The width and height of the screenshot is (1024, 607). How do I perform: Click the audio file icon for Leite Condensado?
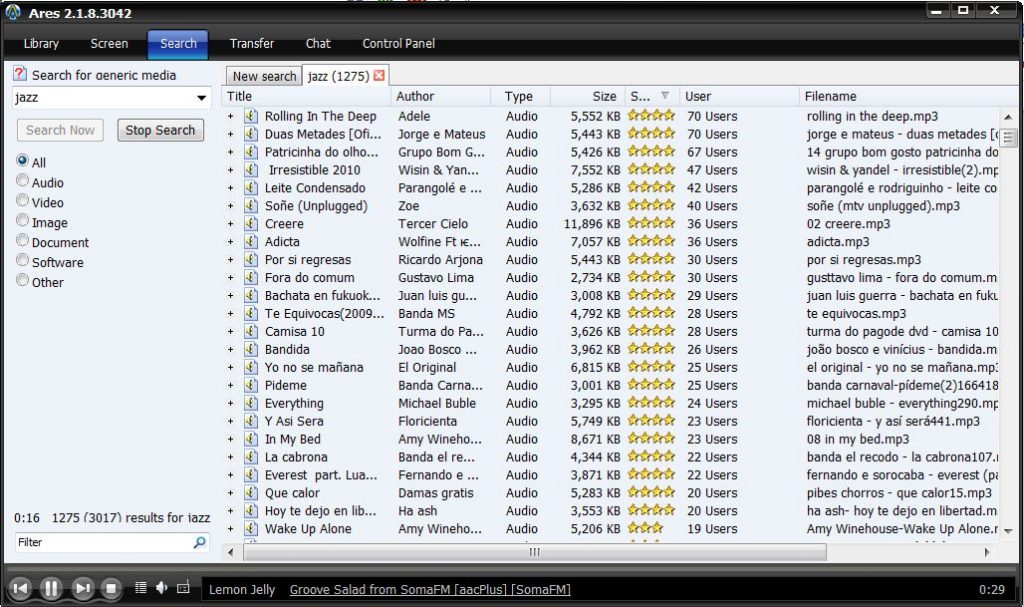click(251, 188)
